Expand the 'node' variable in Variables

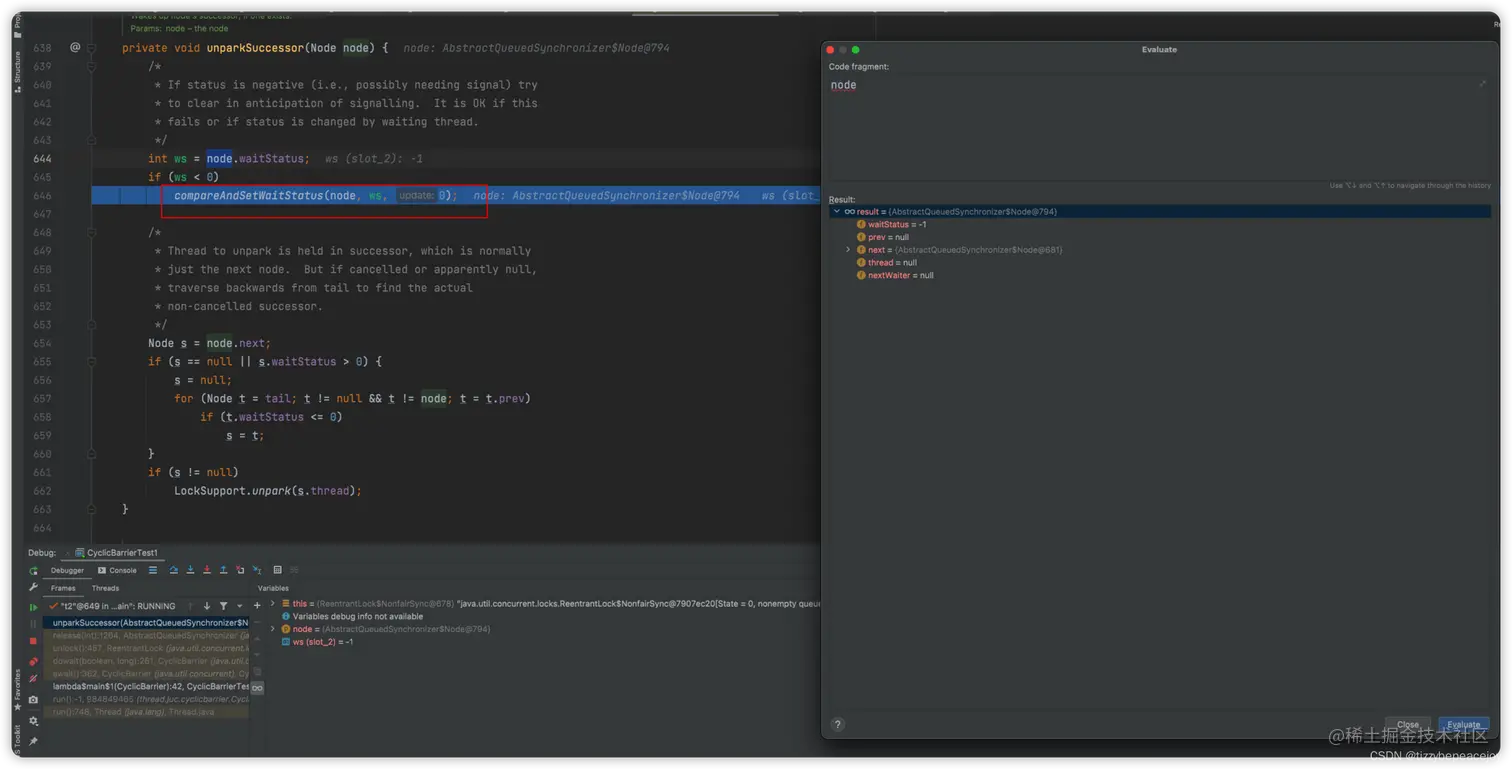[x=272, y=629]
